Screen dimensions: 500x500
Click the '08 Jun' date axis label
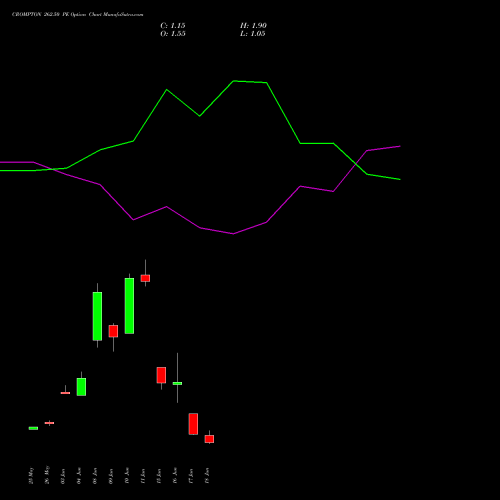[x=95, y=476]
